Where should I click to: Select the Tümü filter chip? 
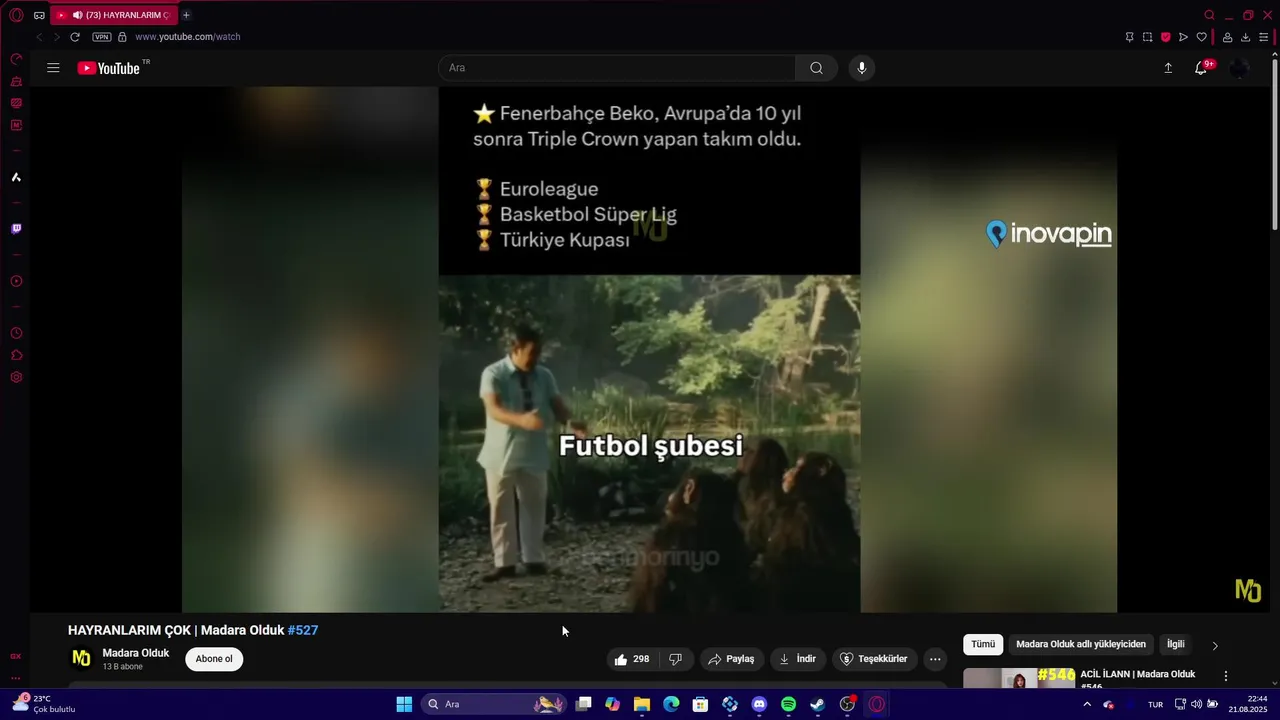[983, 644]
